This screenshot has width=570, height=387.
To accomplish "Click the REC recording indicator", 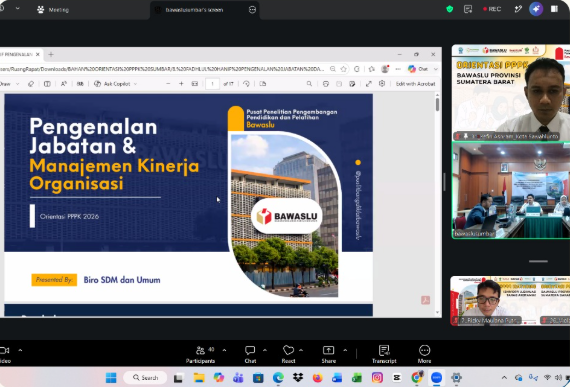I will (x=492, y=9).
